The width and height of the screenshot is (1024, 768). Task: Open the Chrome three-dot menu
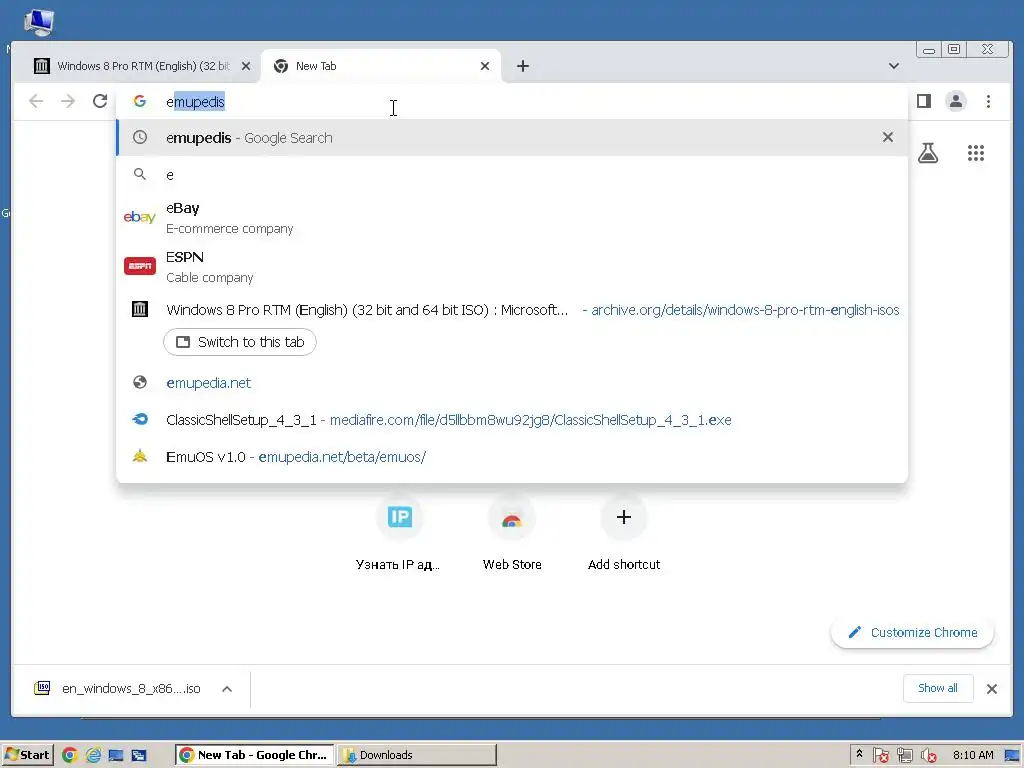point(988,101)
